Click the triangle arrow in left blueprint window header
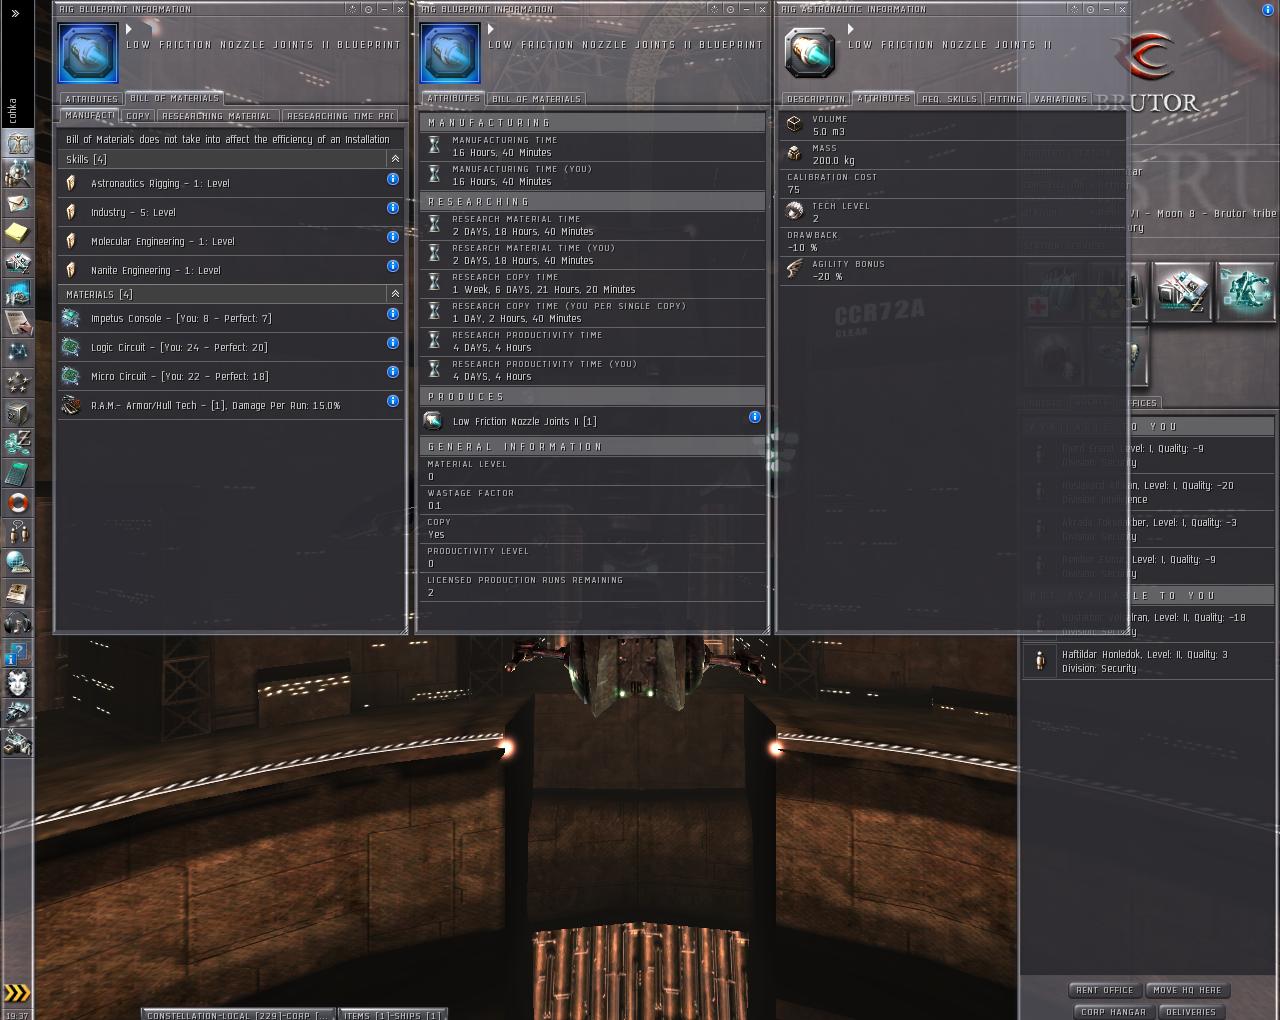 tap(129, 30)
